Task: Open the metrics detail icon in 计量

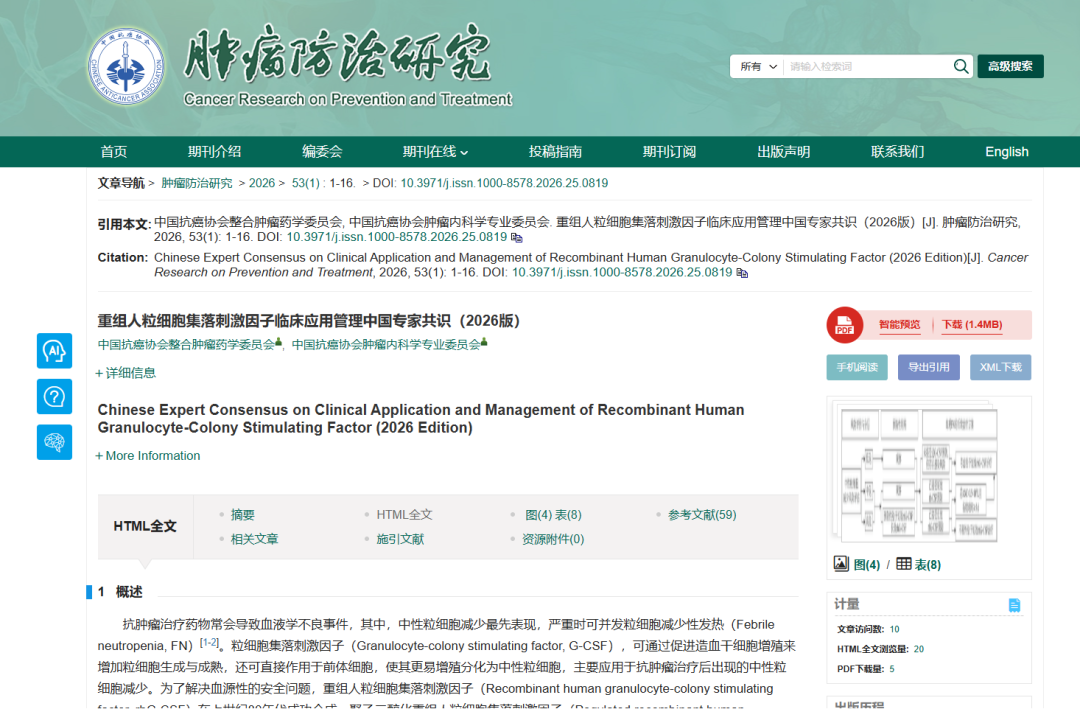Action: (x=1014, y=605)
